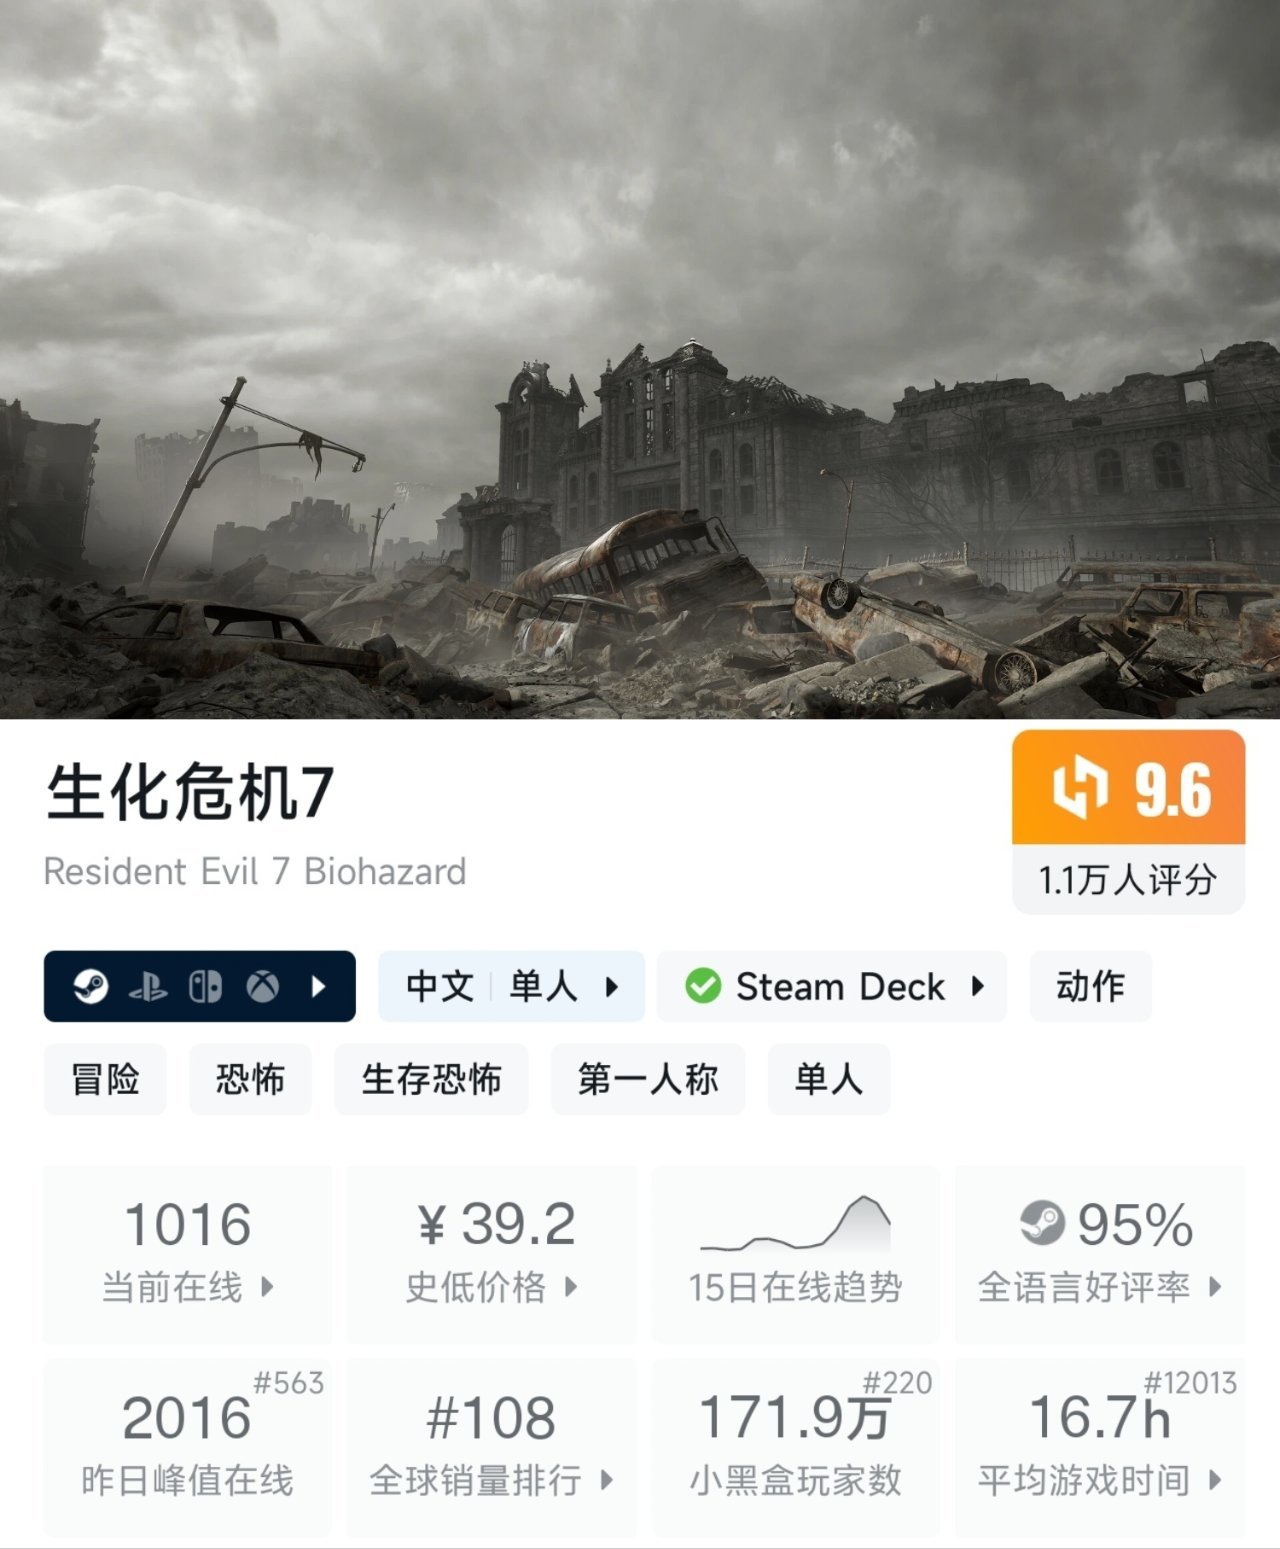Select the 第一人称 tag
1280x1549 pixels.
point(648,1079)
